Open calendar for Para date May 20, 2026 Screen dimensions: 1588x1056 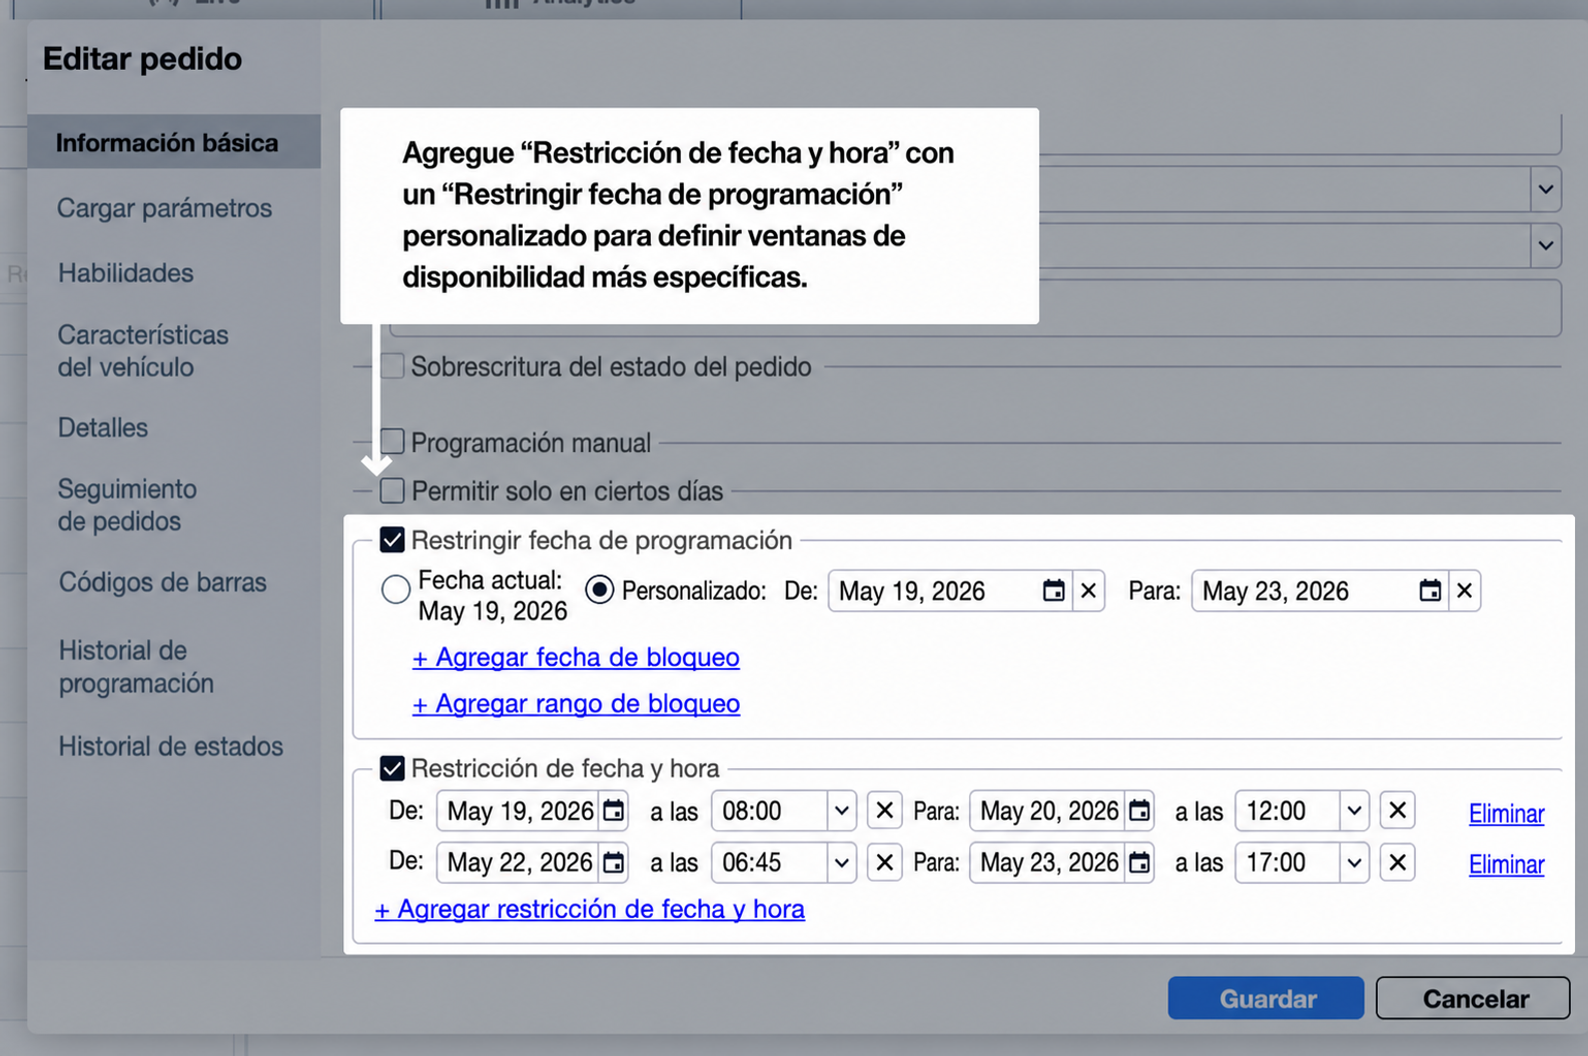(x=1139, y=810)
